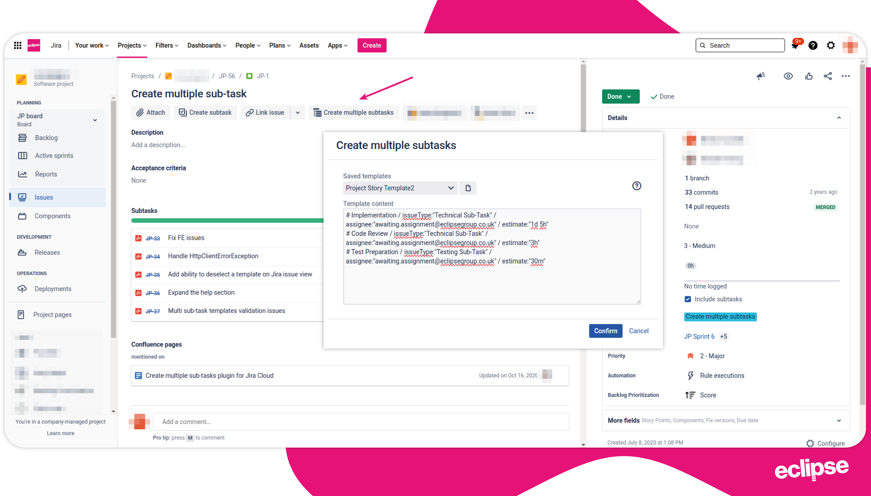Open Saved templates dropdown Project Story Template2
871x496 pixels.
click(x=400, y=188)
